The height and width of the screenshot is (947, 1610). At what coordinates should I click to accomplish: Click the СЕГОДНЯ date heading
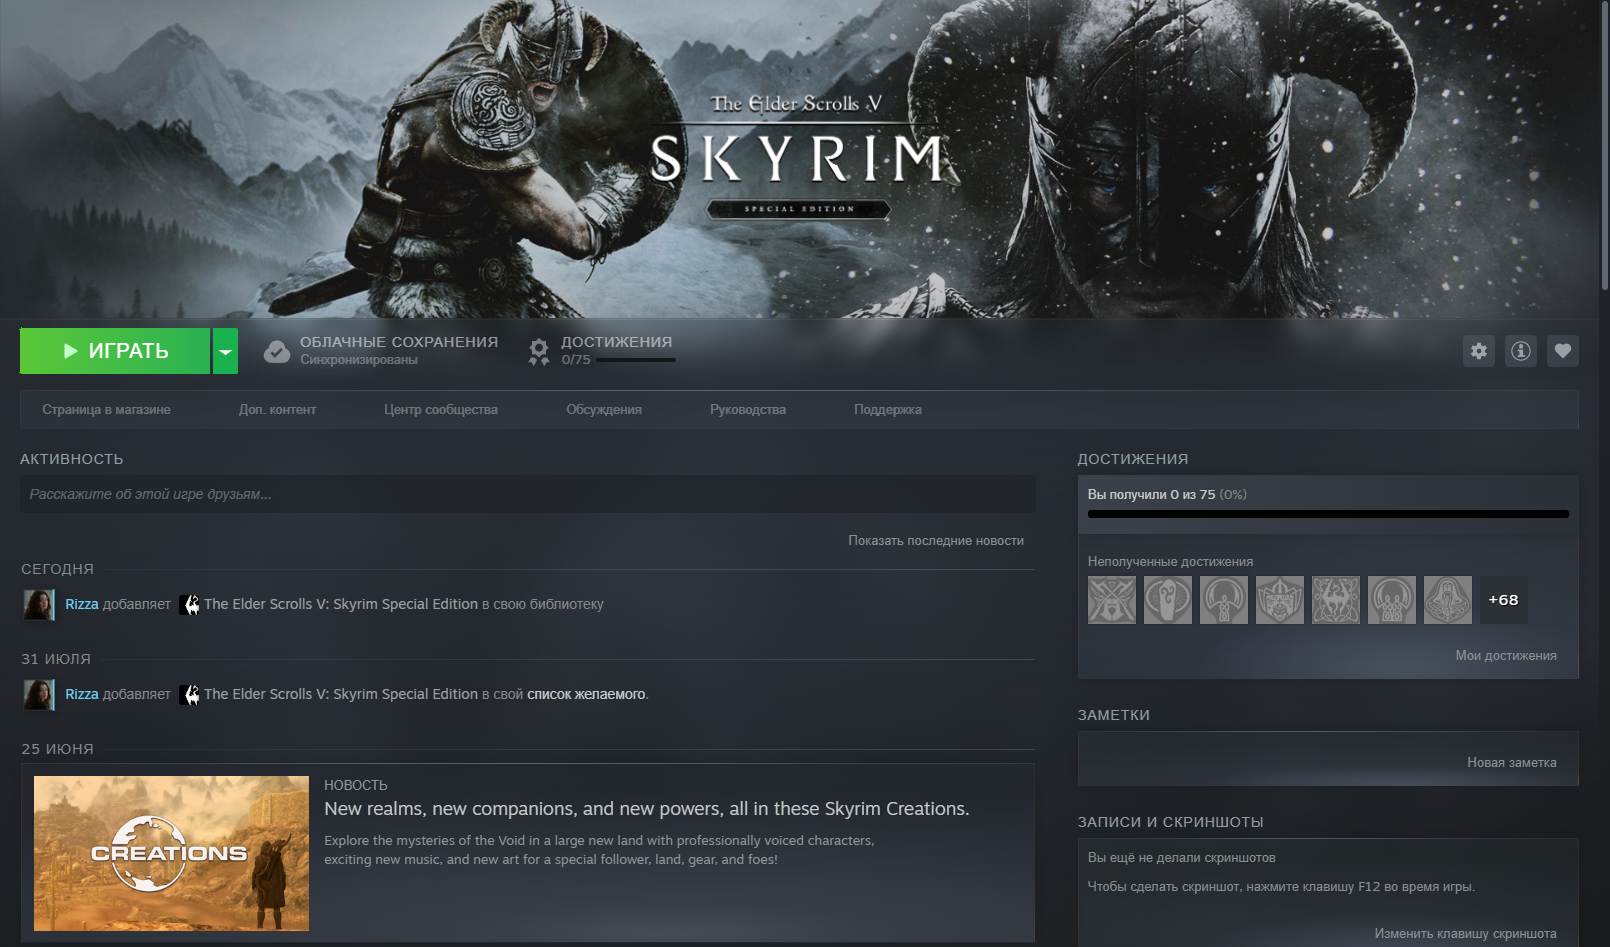(58, 569)
